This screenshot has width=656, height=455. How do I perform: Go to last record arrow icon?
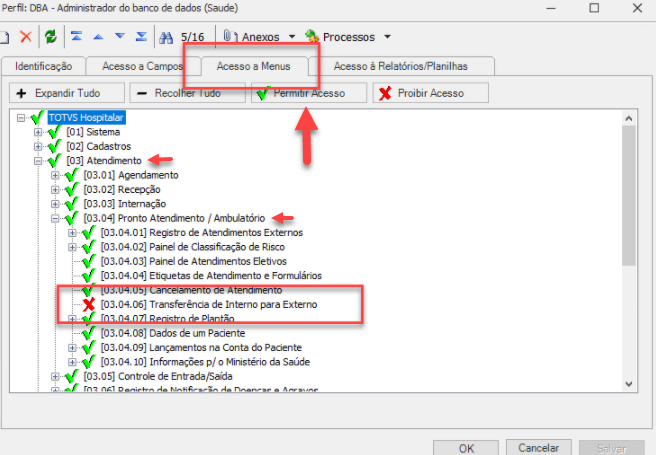click(x=141, y=36)
